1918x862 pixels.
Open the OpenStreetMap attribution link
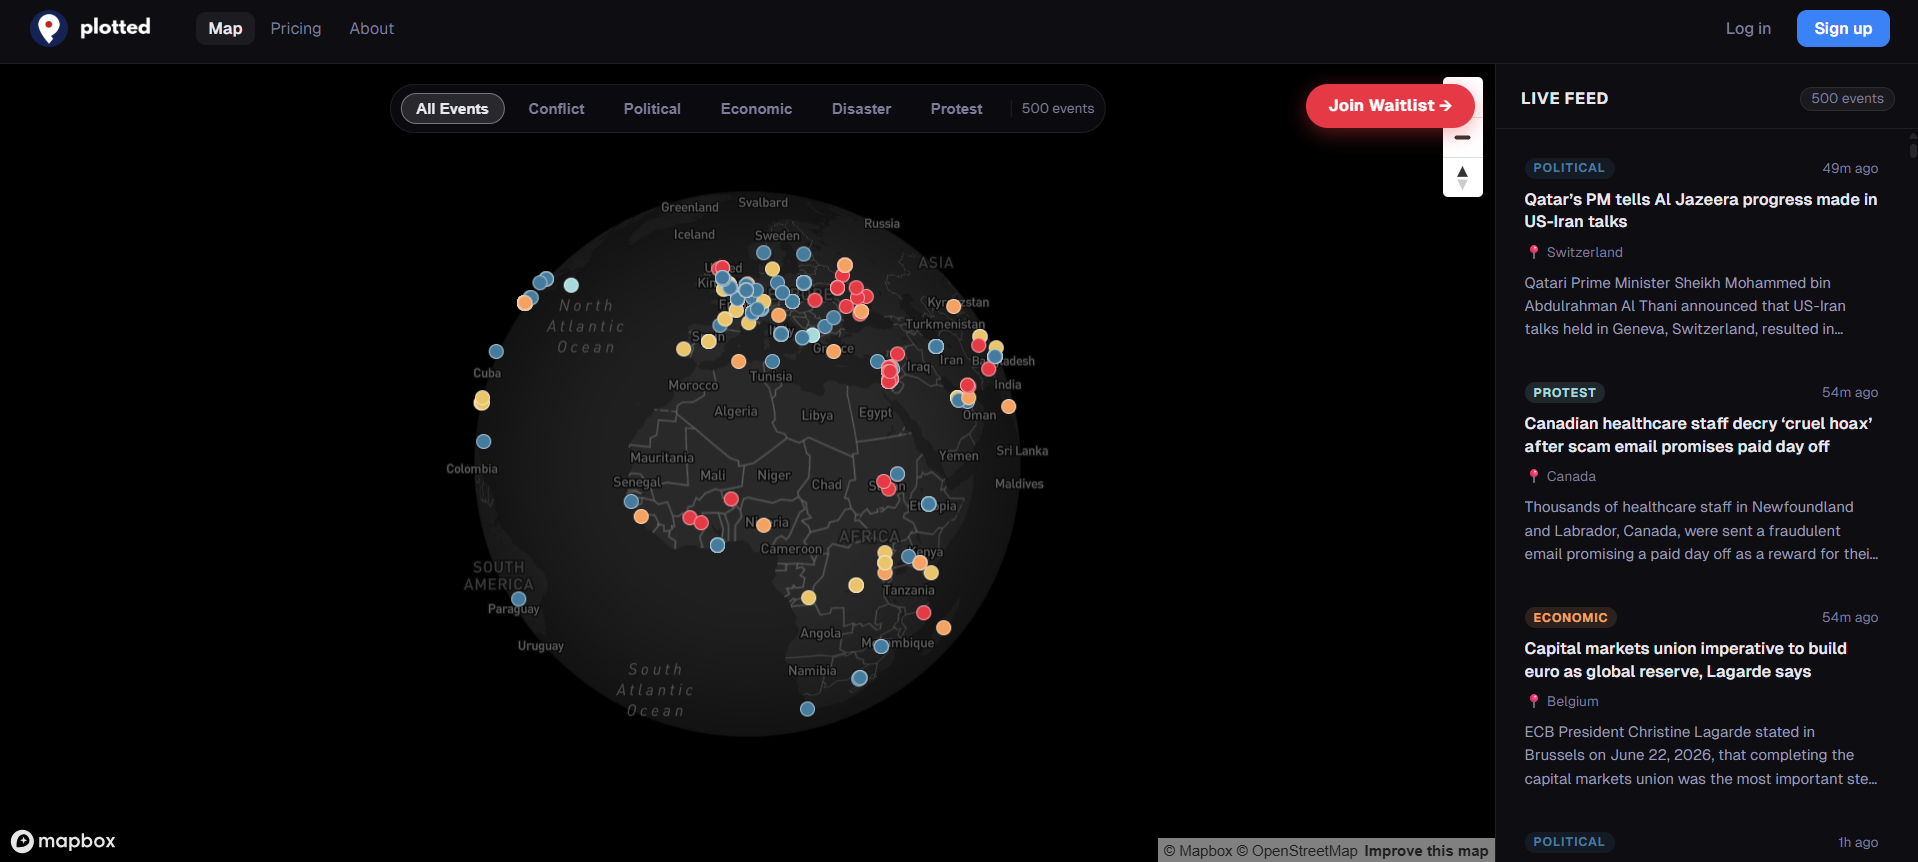1297,851
